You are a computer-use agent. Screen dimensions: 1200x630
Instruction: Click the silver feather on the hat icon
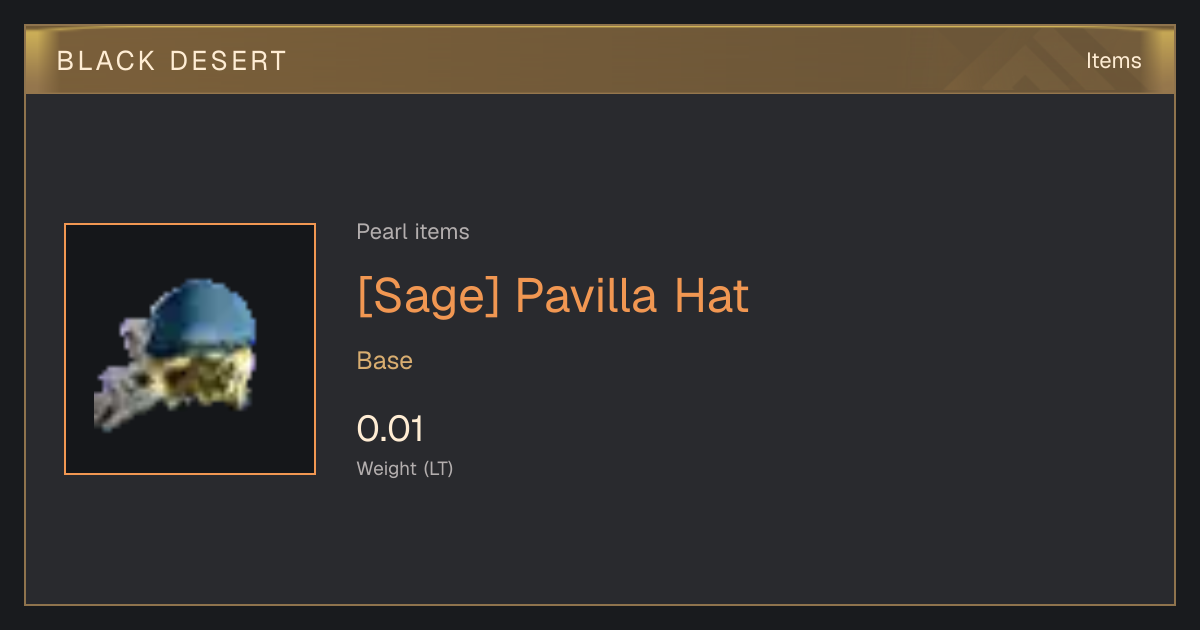click(118, 385)
